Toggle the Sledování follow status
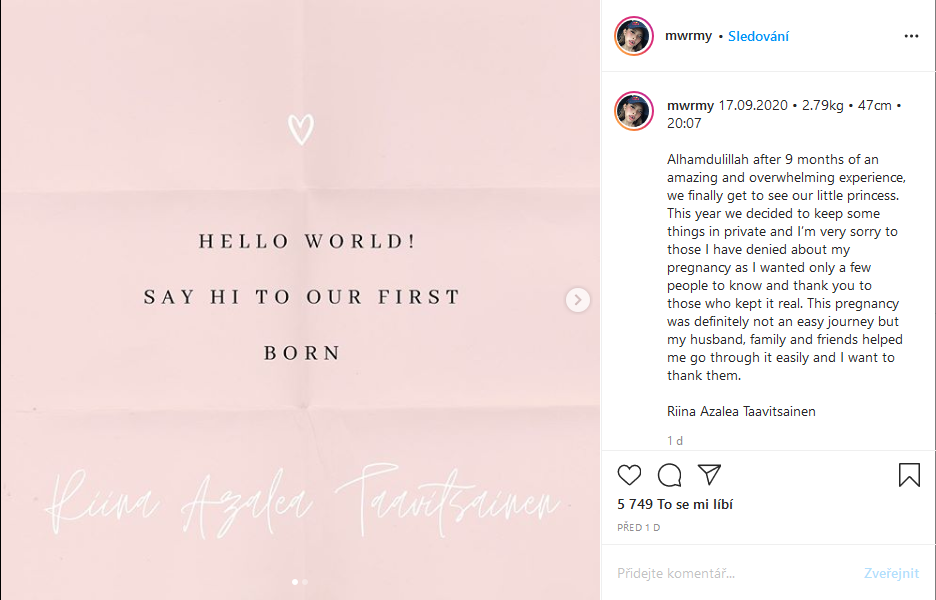Viewport: 936px width, 600px height. (758, 36)
